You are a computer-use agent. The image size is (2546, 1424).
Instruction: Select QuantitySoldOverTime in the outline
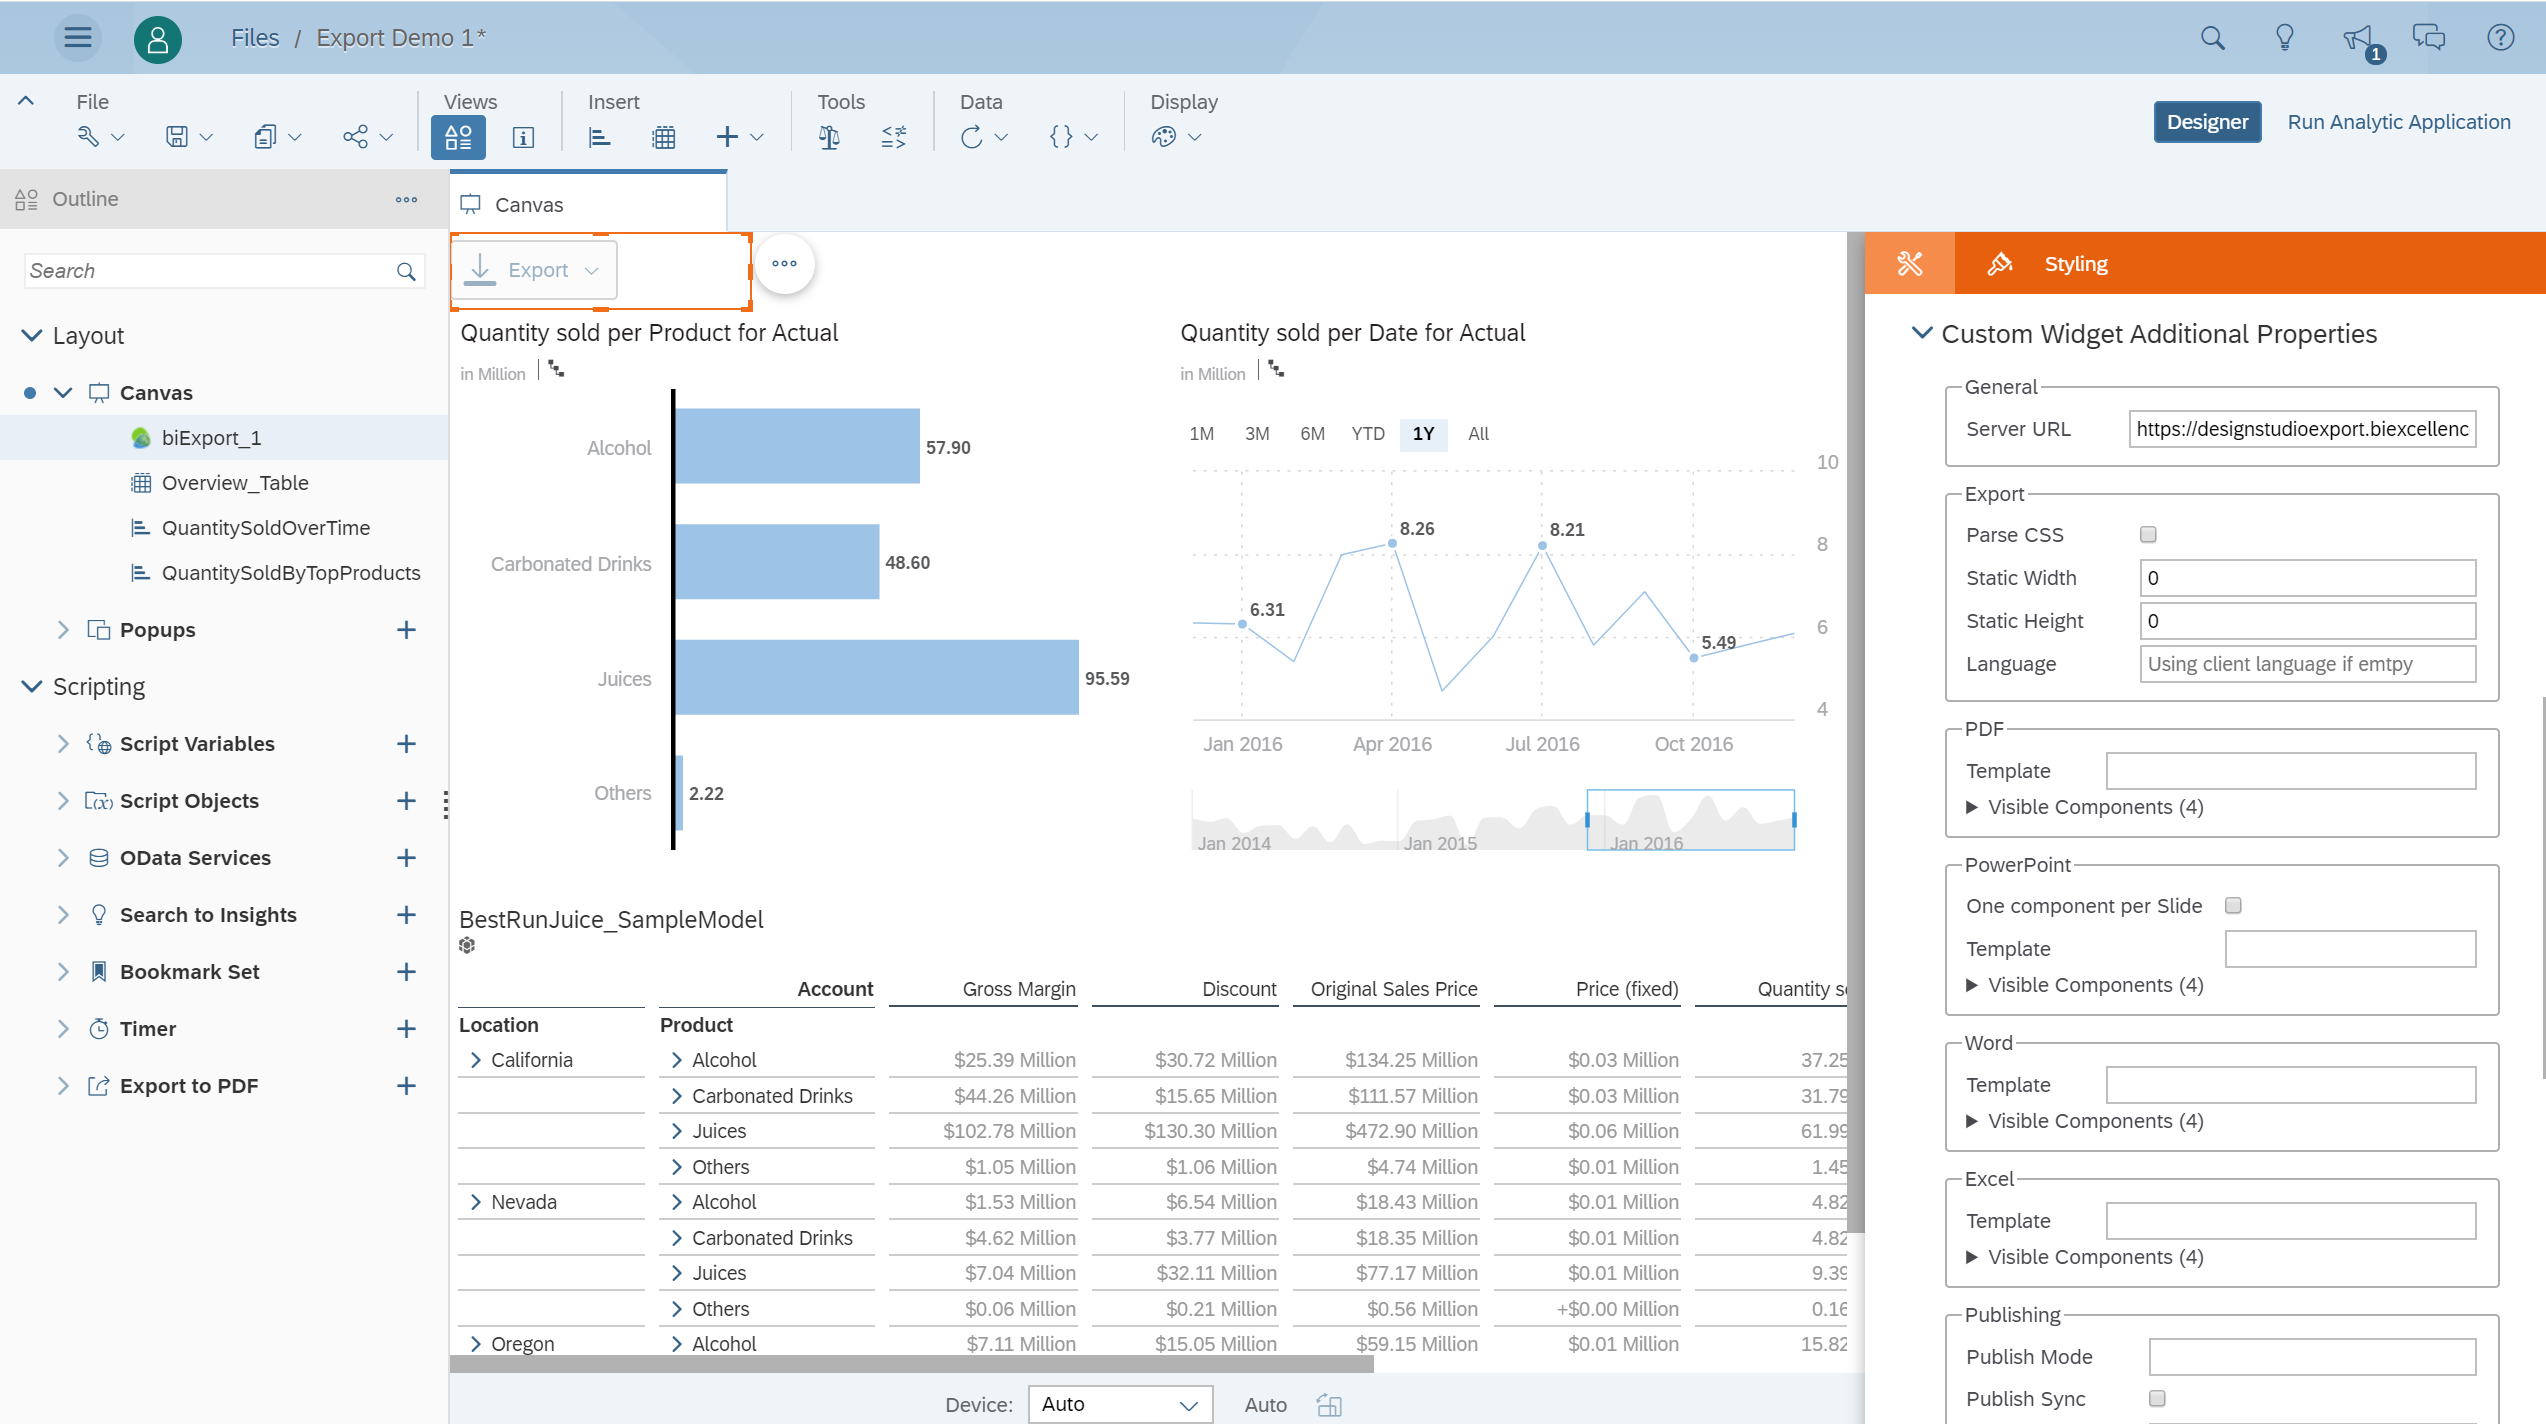click(x=224, y=528)
